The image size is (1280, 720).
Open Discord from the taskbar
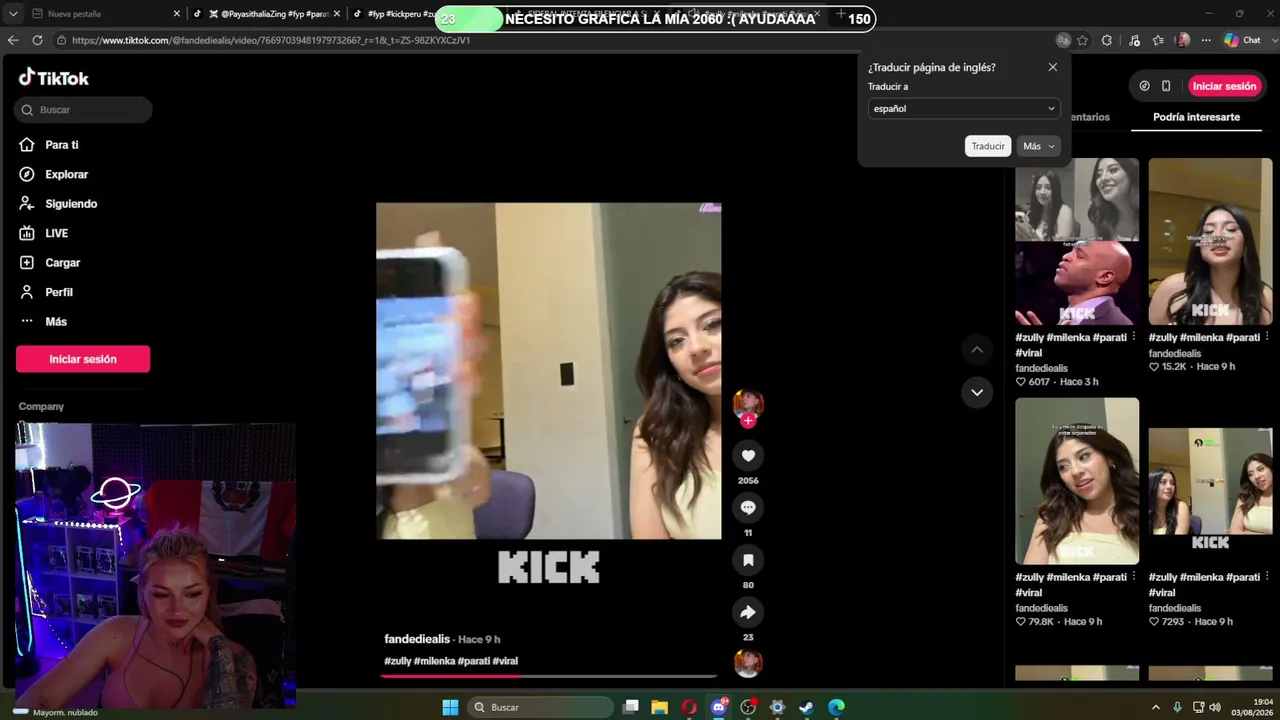(x=718, y=707)
